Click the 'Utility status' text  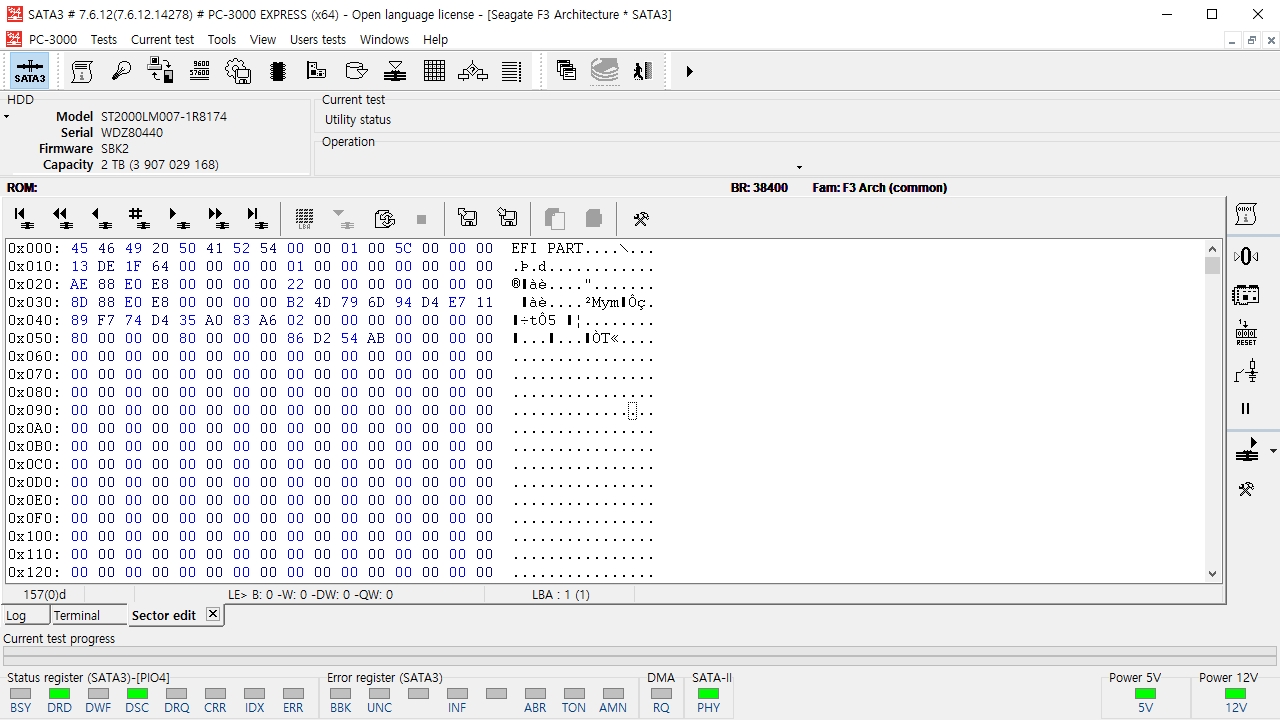pos(358,120)
